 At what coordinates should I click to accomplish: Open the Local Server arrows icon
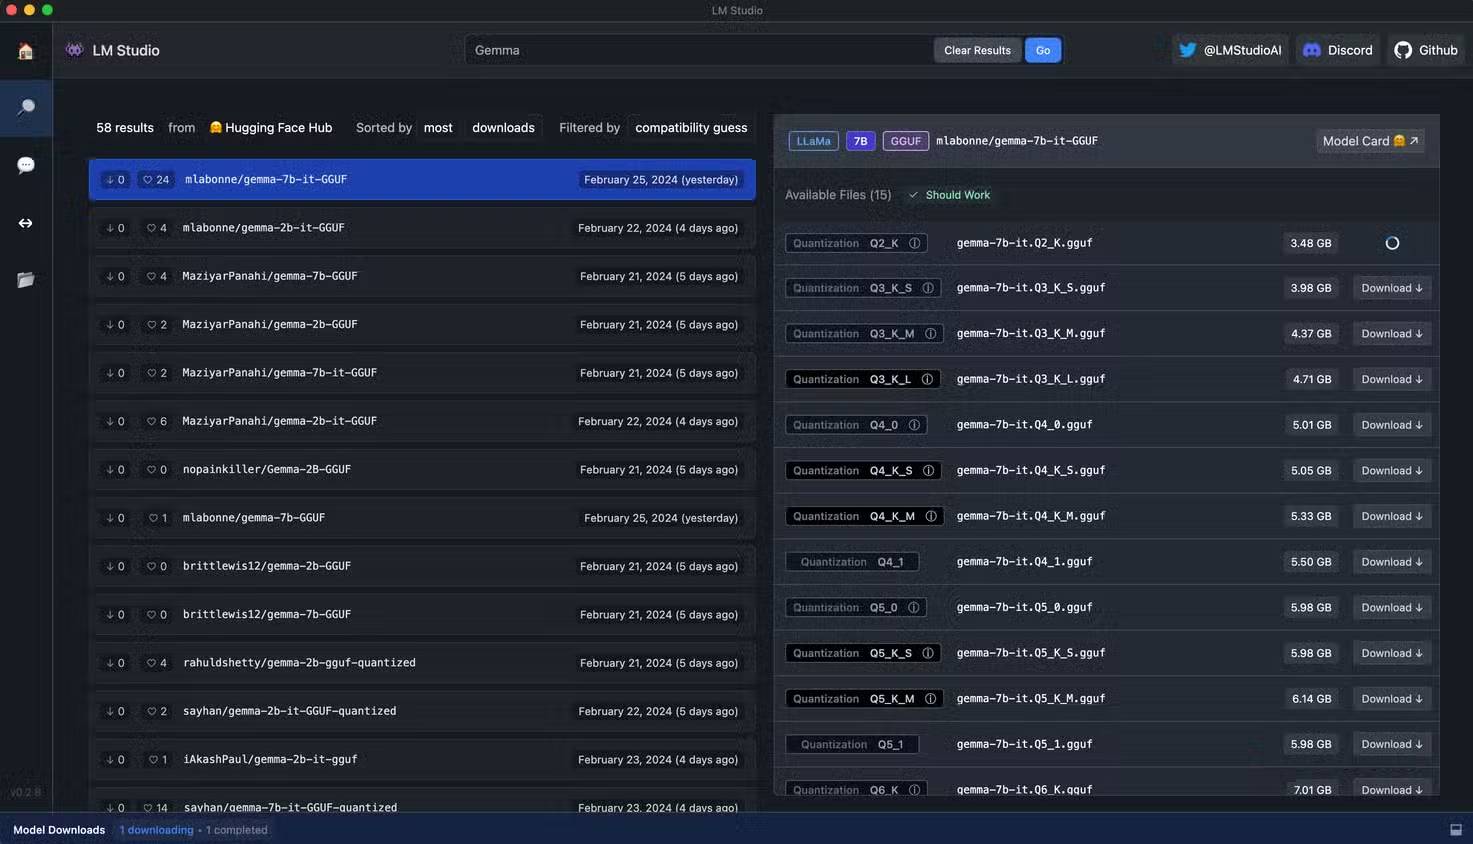click(26, 223)
